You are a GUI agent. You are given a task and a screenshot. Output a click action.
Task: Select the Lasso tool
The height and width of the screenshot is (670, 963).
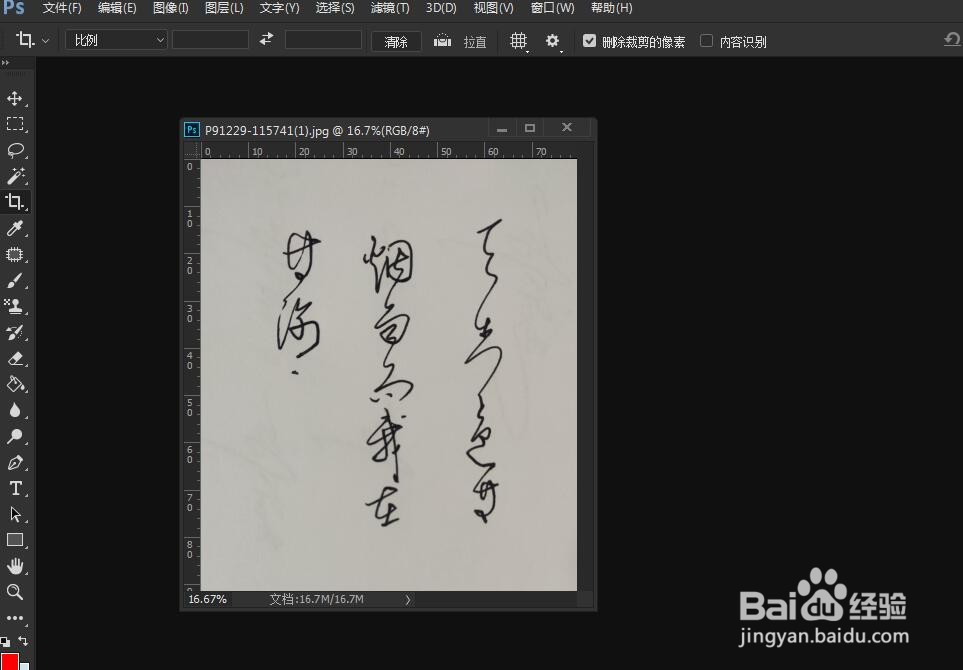(x=15, y=150)
